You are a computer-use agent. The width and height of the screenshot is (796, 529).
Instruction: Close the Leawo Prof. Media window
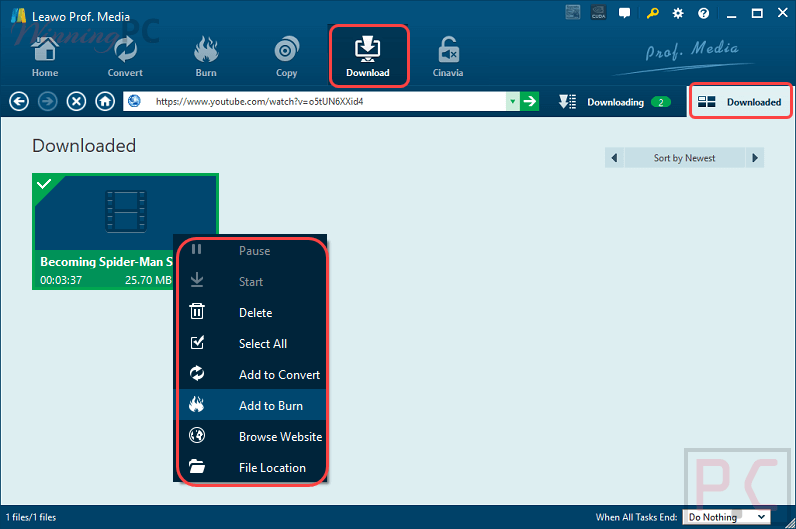point(782,13)
